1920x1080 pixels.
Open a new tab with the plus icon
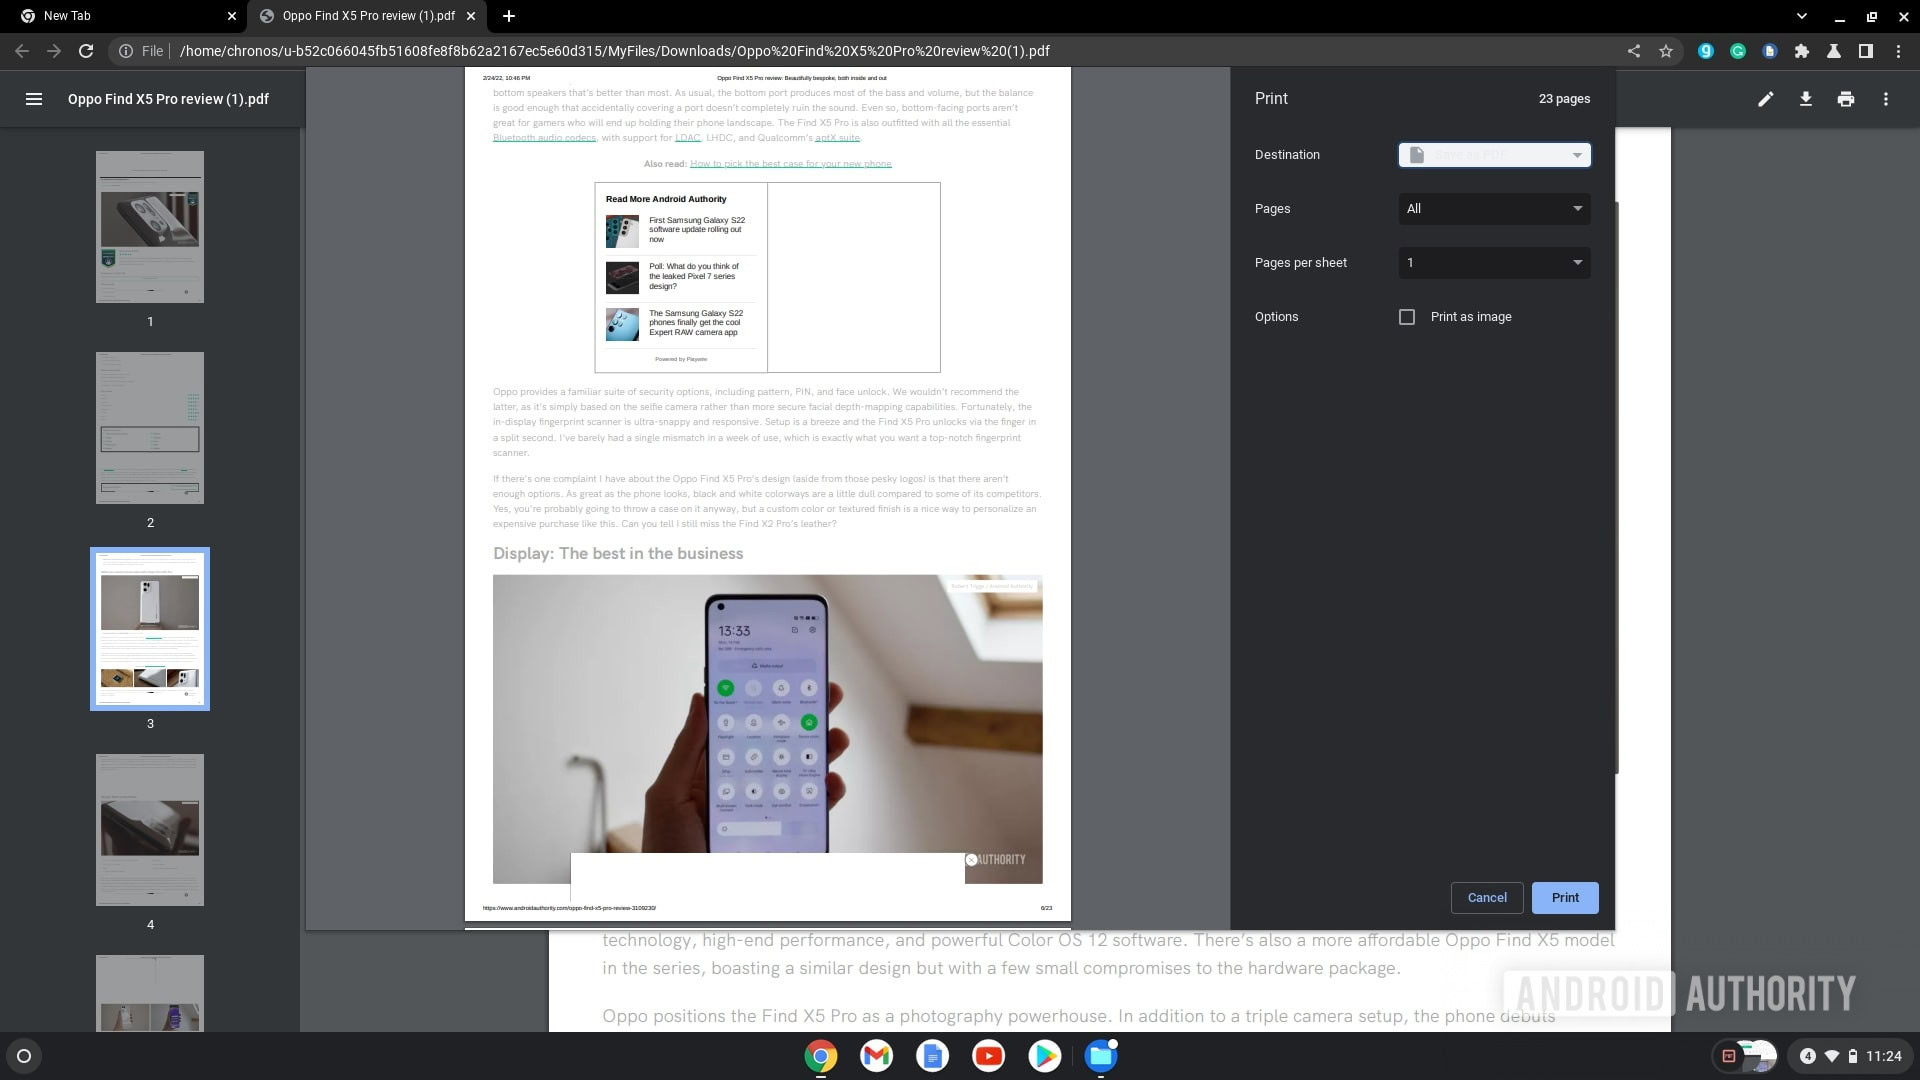click(x=509, y=16)
